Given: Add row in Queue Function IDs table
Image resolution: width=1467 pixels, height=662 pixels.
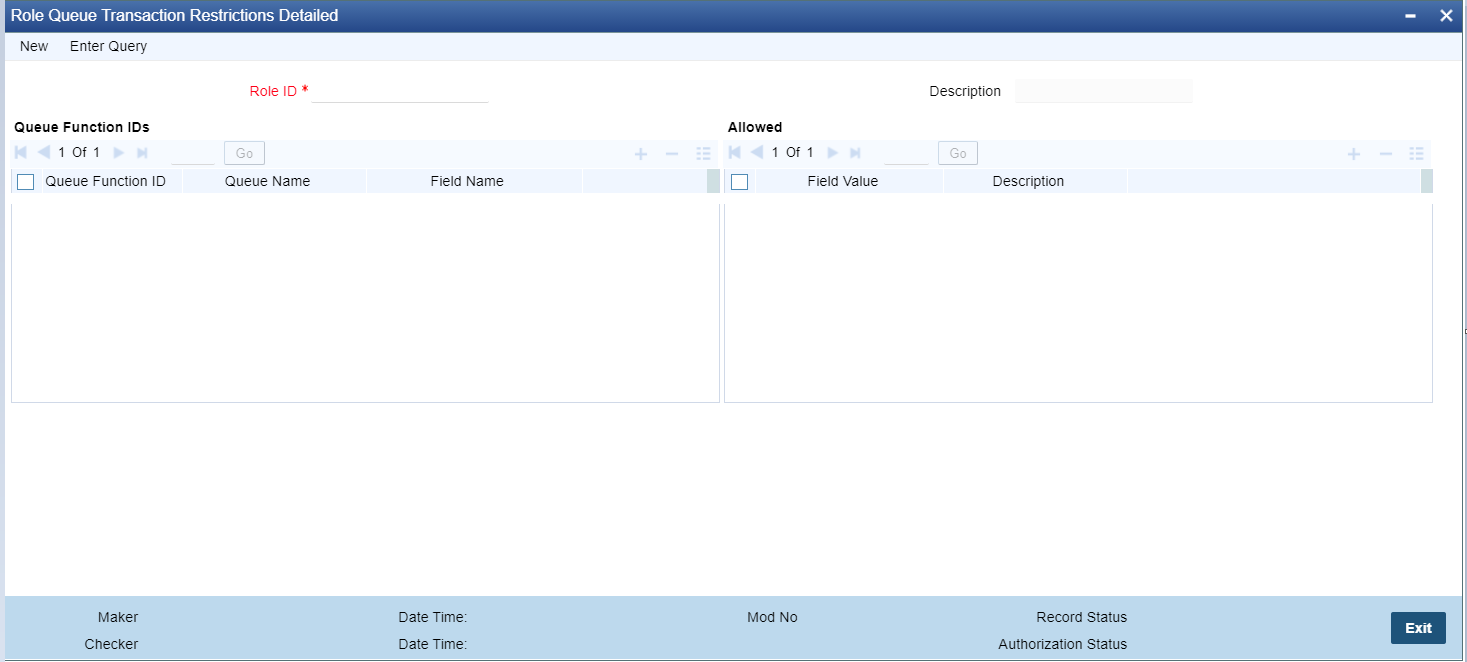Looking at the screenshot, I should coord(641,154).
